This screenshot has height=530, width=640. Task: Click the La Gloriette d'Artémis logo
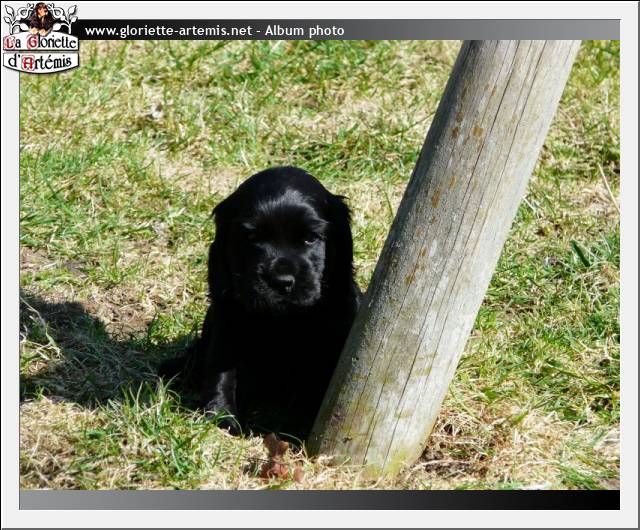click(x=40, y=38)
